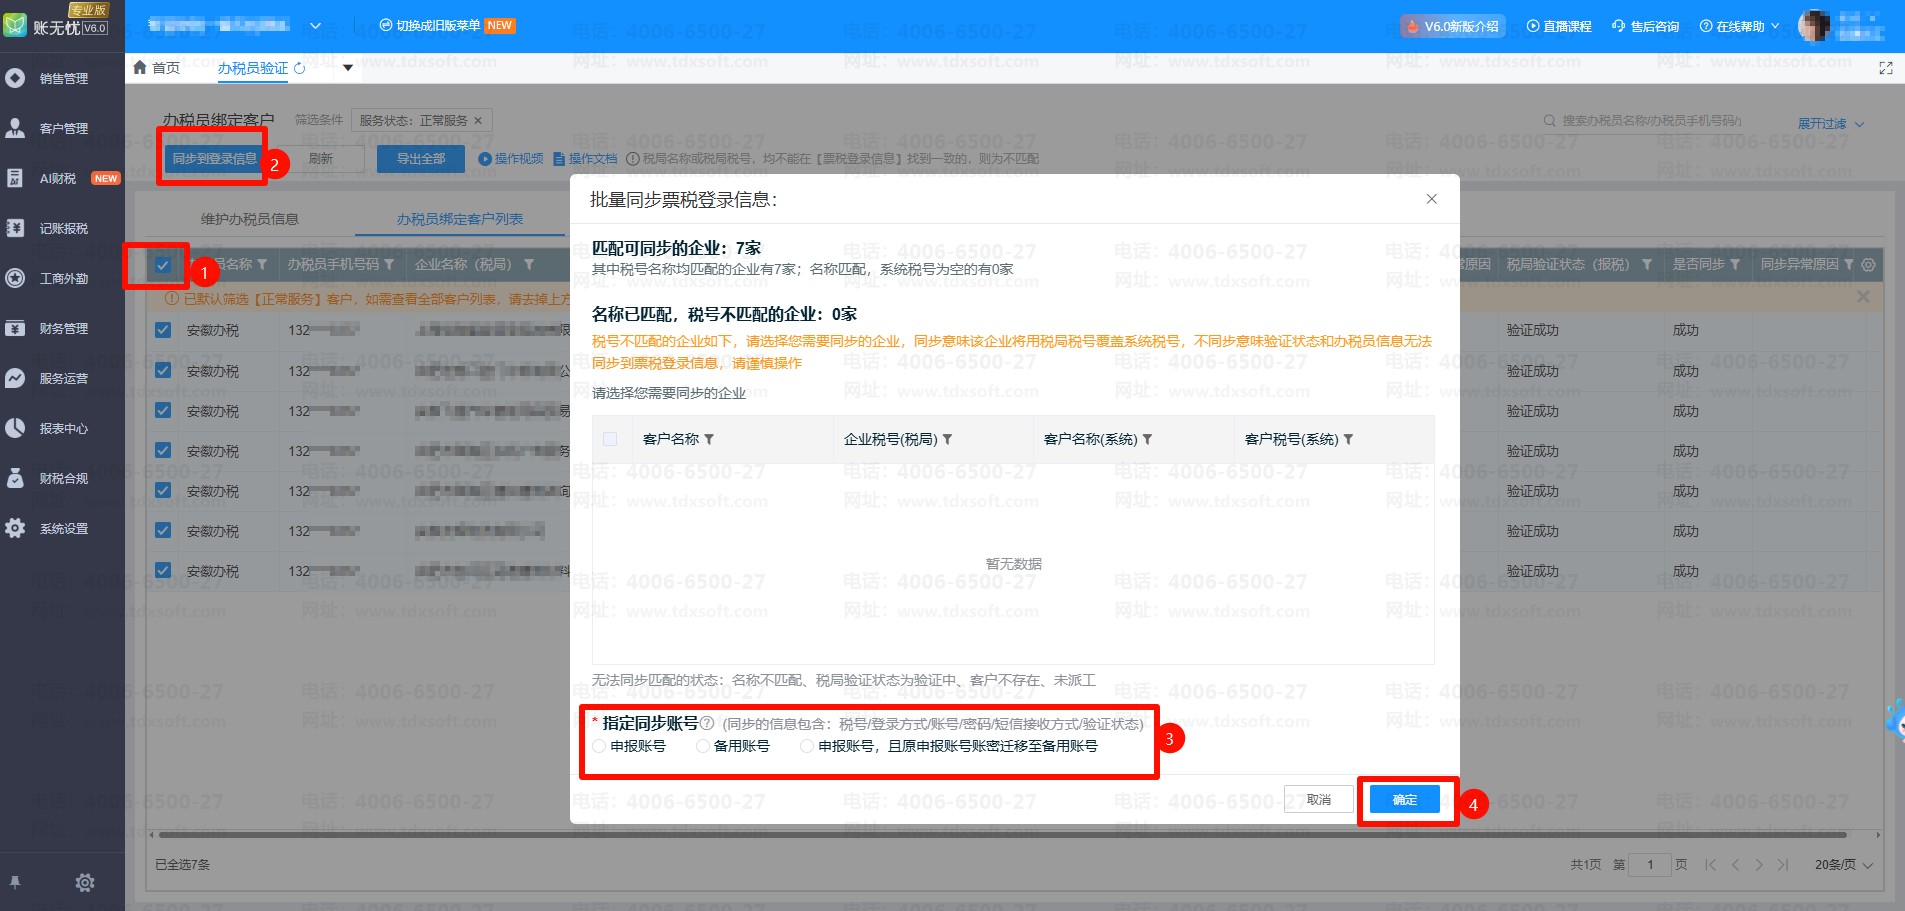1905x911 pixels.
Task: Check the select-all box in dialog table
Action: pos(610,439)
